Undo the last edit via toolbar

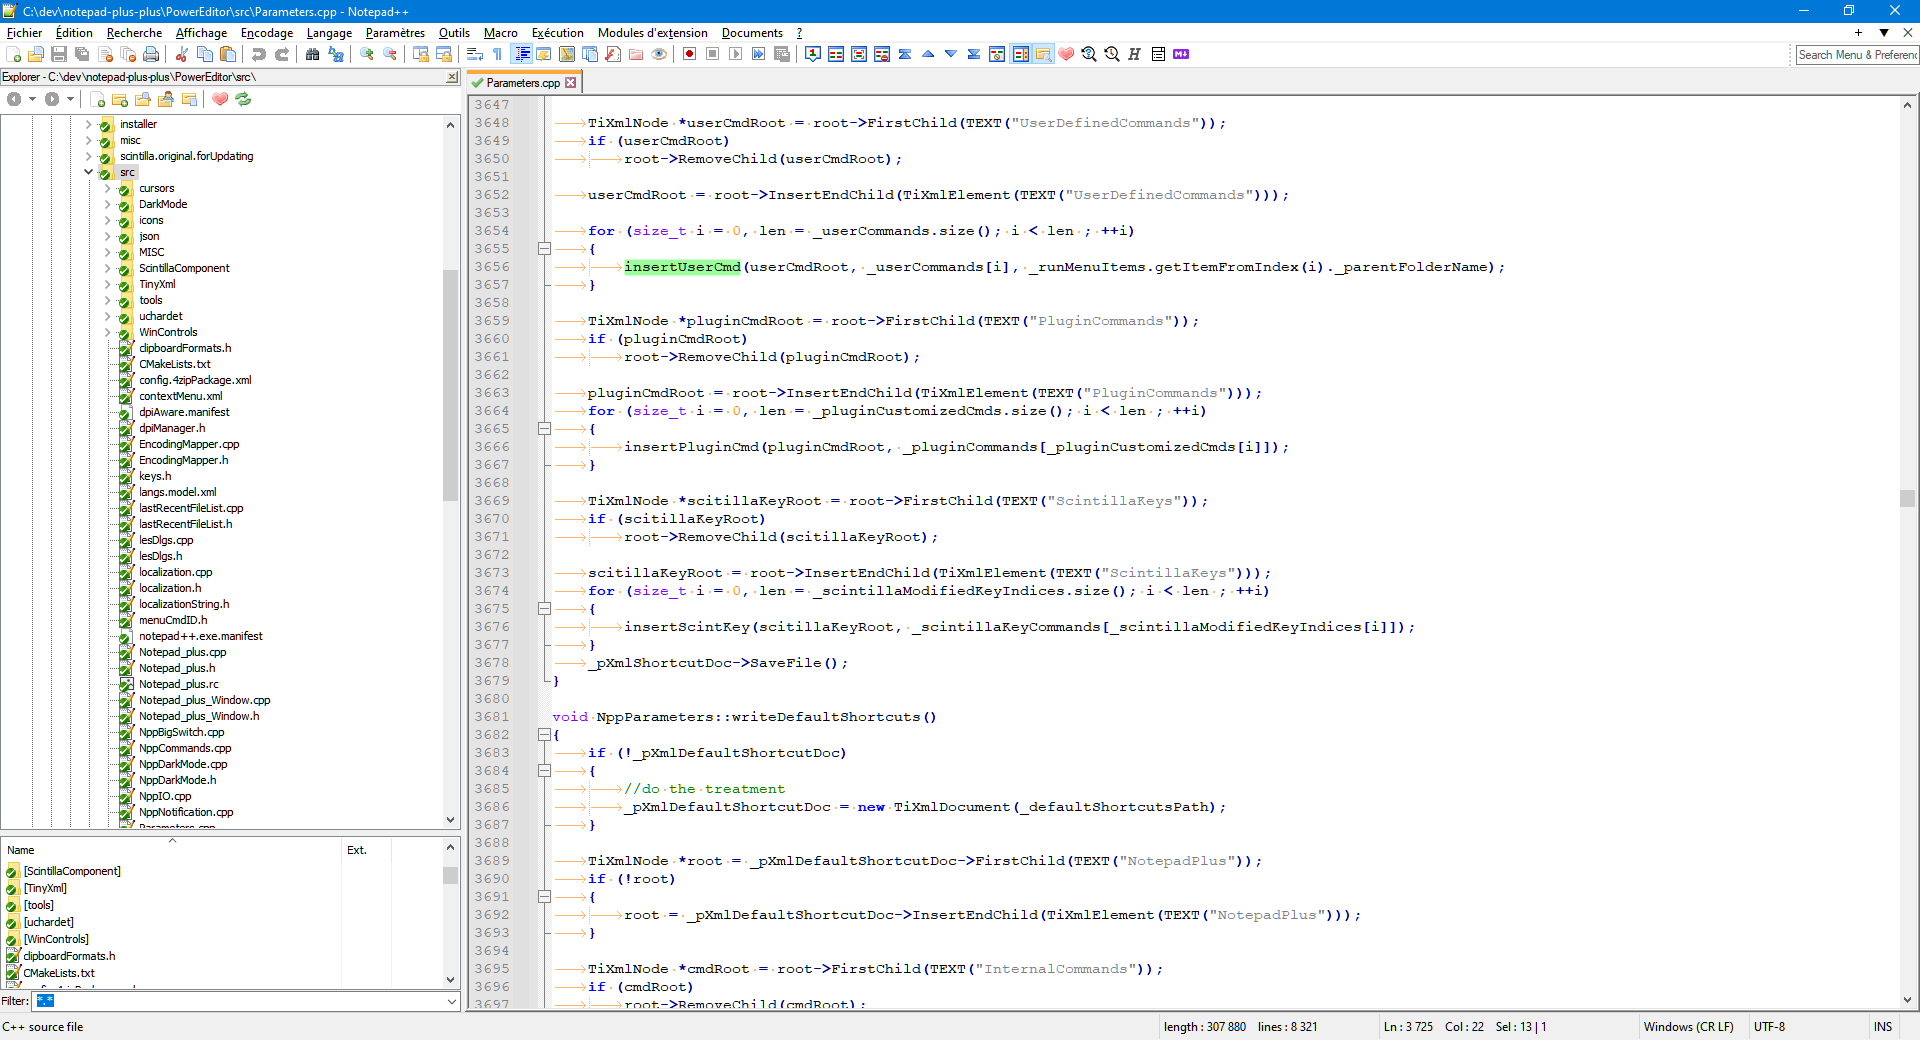[259, 54]
